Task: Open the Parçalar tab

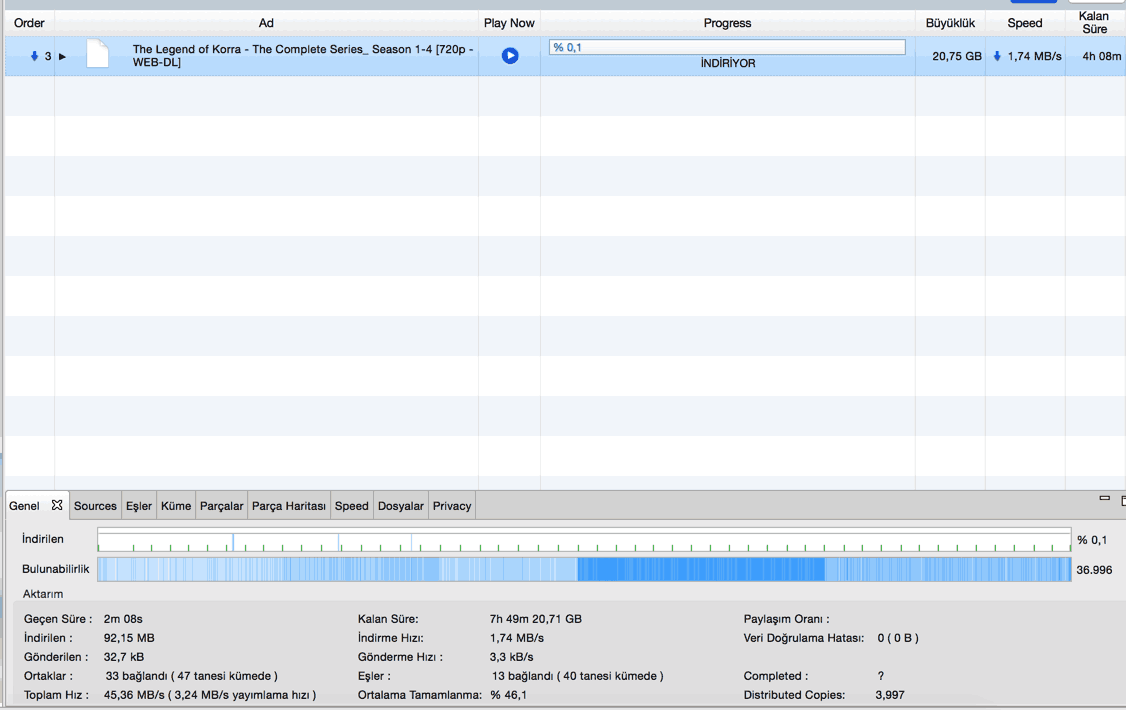Action: point(221,506)
